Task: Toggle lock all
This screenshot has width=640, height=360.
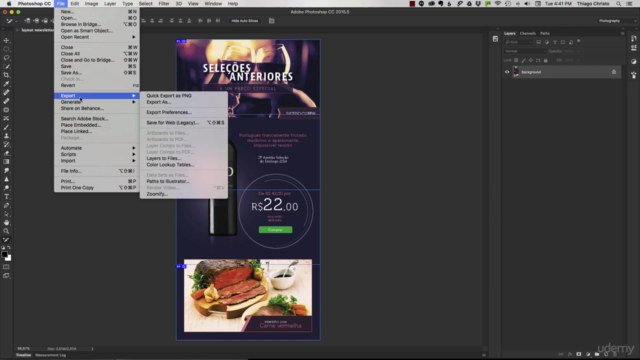Action: 545,60
